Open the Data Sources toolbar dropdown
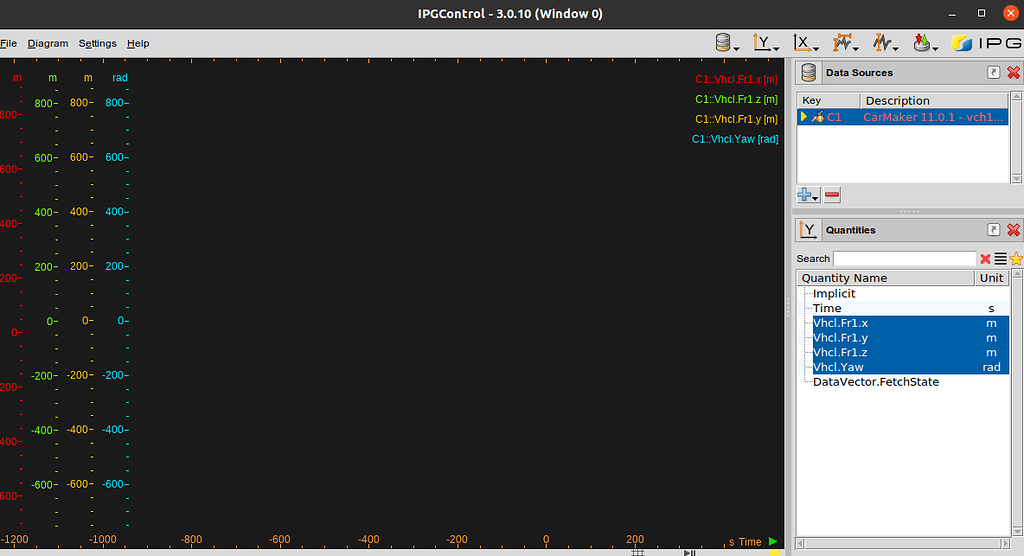Image resolution: width=1024 pixels, height=556 pixels. (x=727, y=43)
